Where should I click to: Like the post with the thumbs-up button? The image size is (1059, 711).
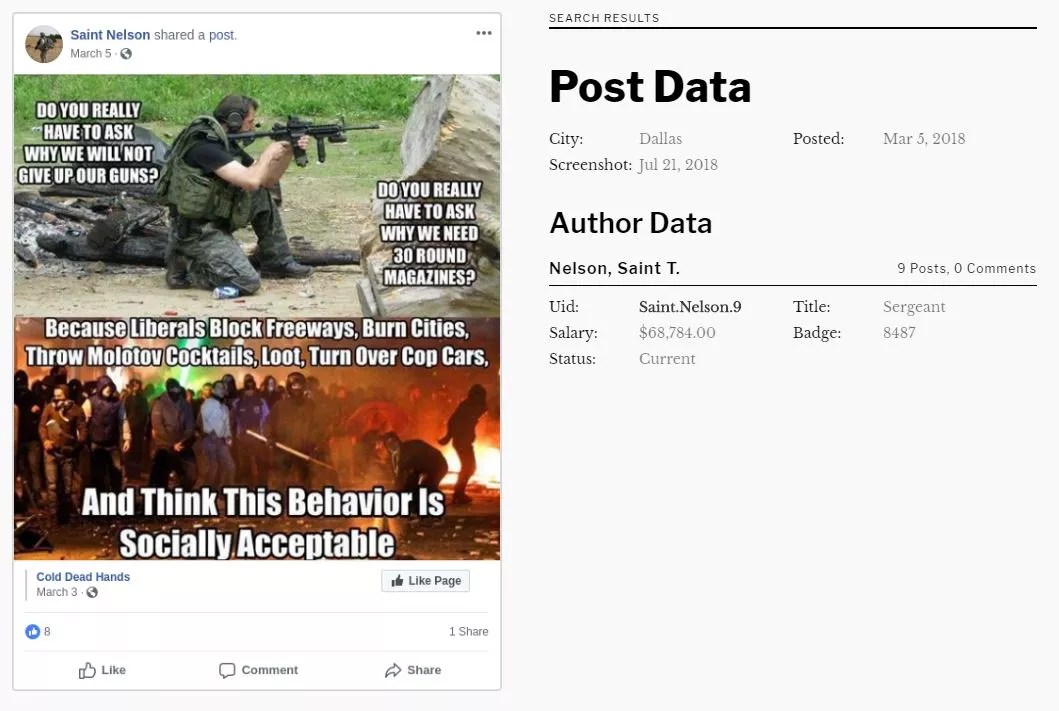click(x=102, y=670)
